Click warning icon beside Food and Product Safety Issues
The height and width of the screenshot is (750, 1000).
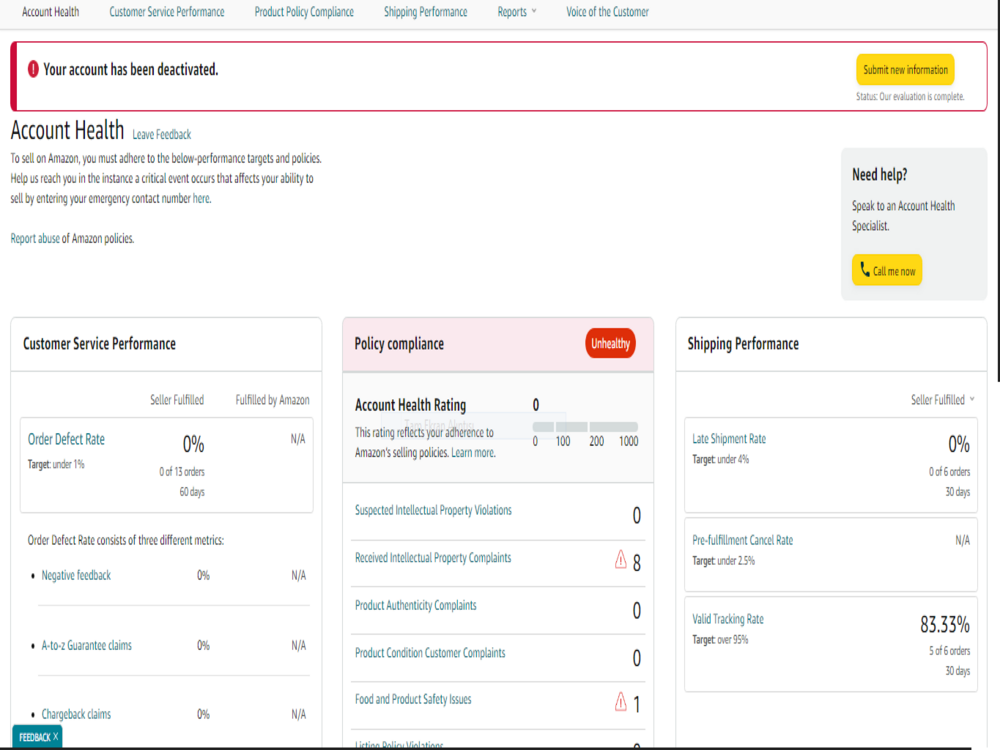tap(621, 702)
